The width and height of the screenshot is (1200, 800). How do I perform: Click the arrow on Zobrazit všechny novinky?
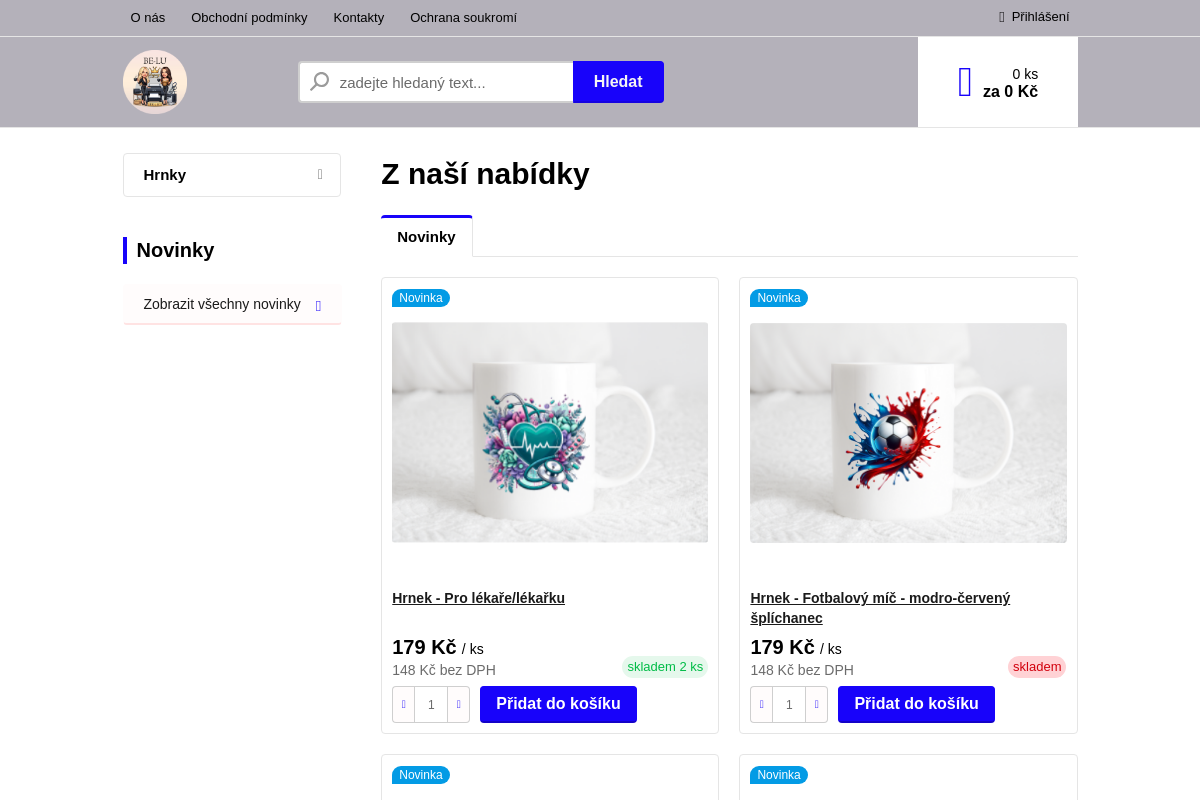coord(318,304)
